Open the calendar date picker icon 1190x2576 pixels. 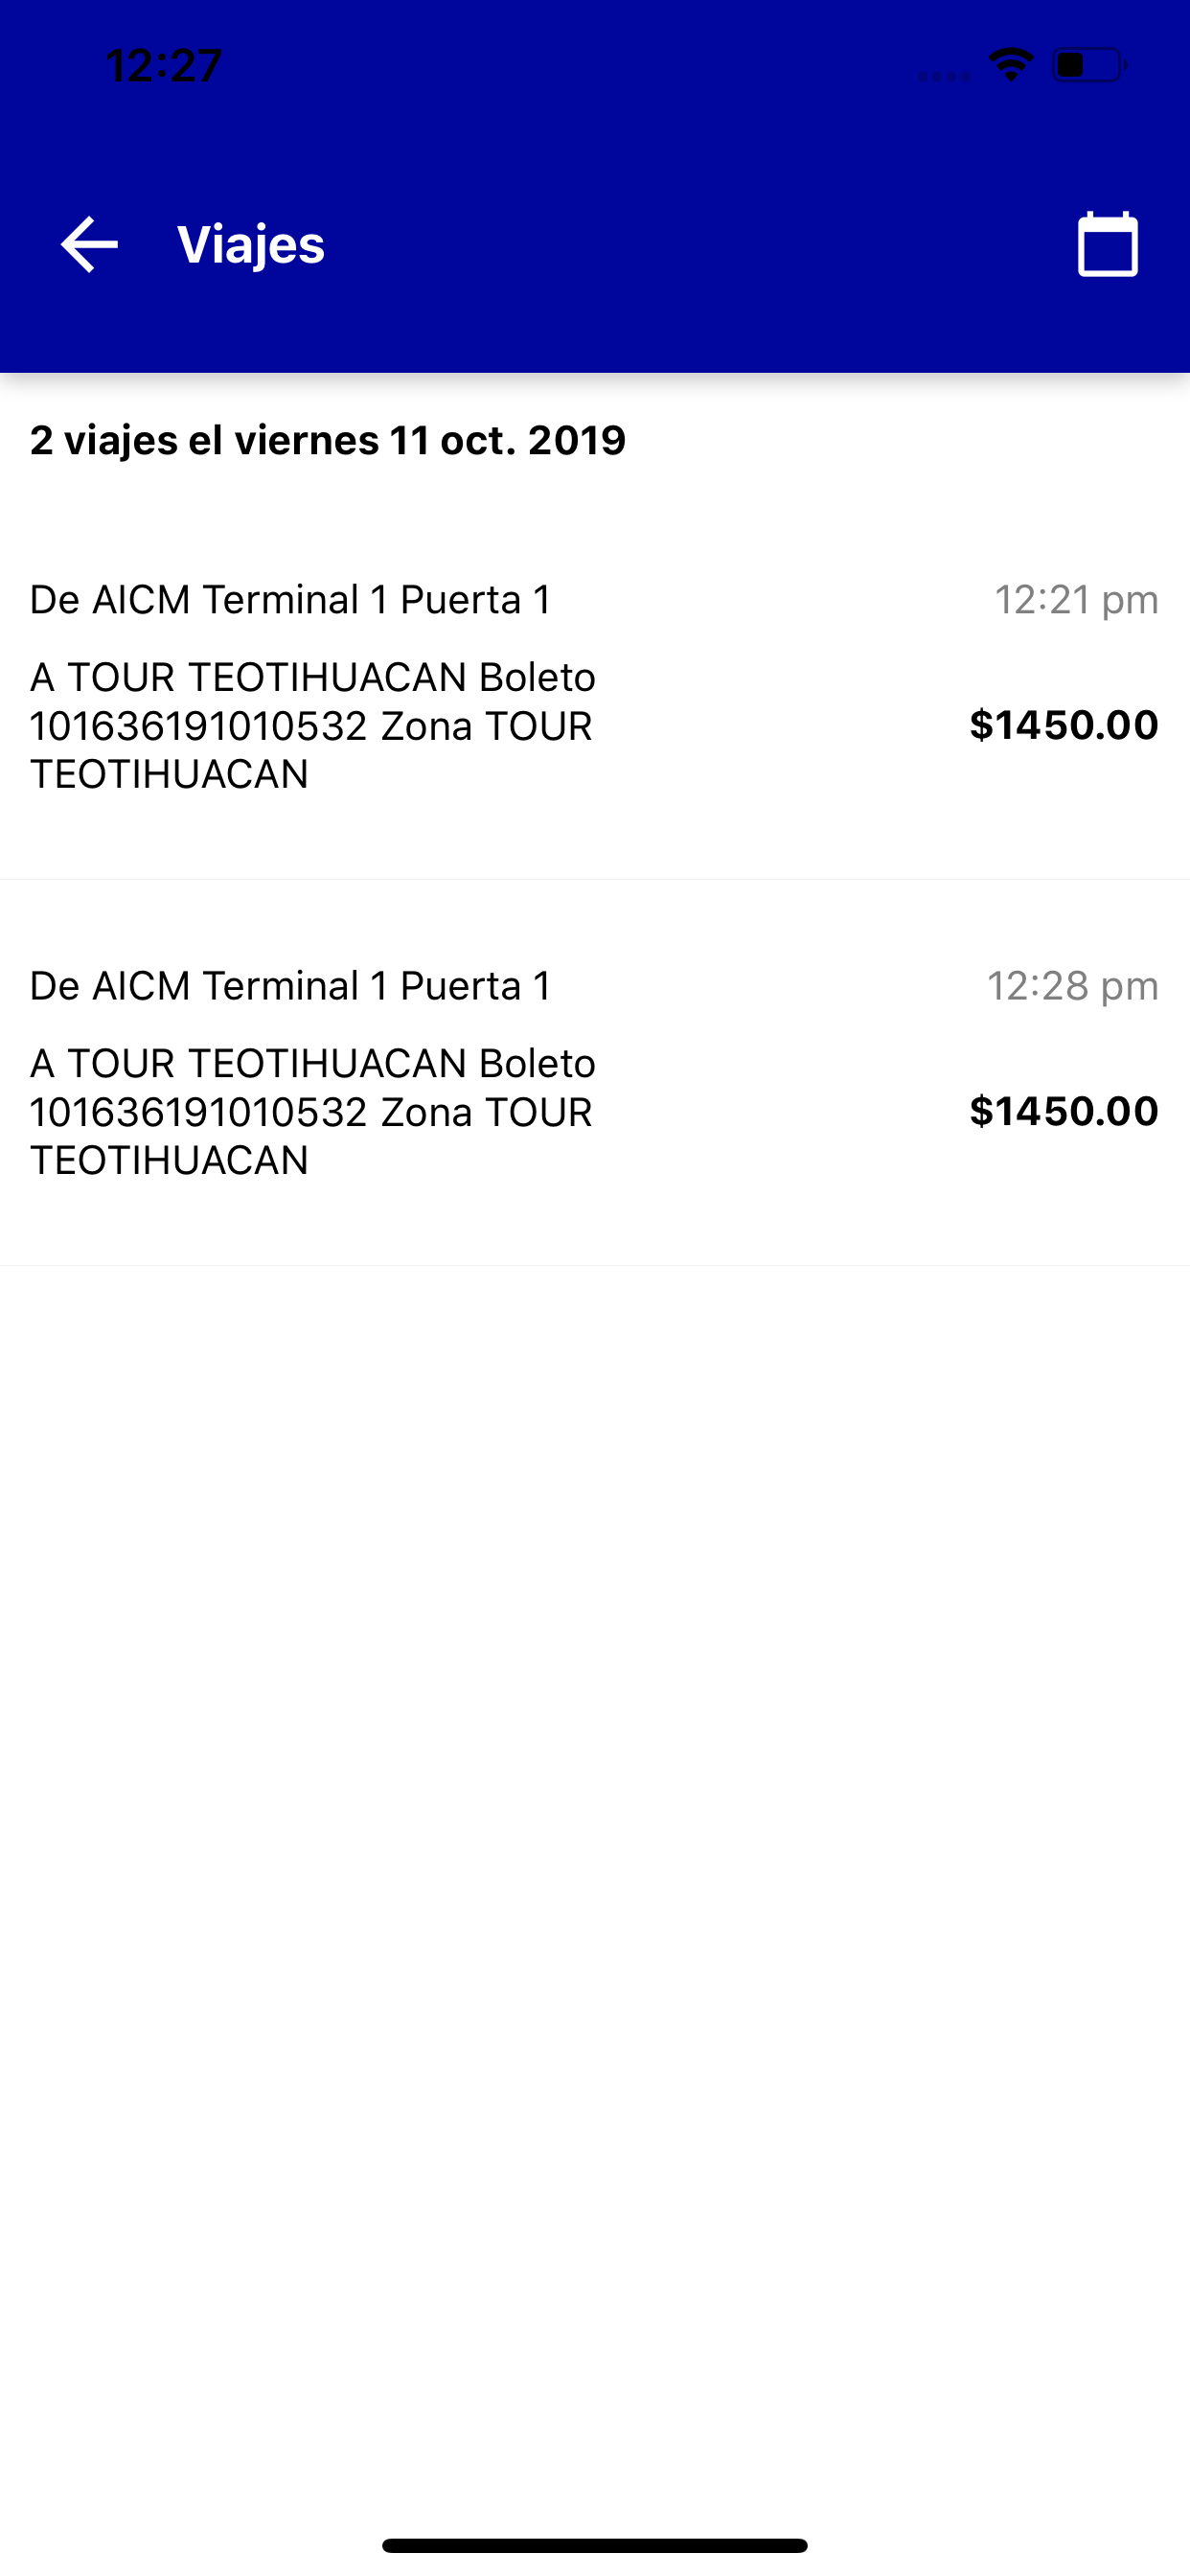[x=1107, y=244]
